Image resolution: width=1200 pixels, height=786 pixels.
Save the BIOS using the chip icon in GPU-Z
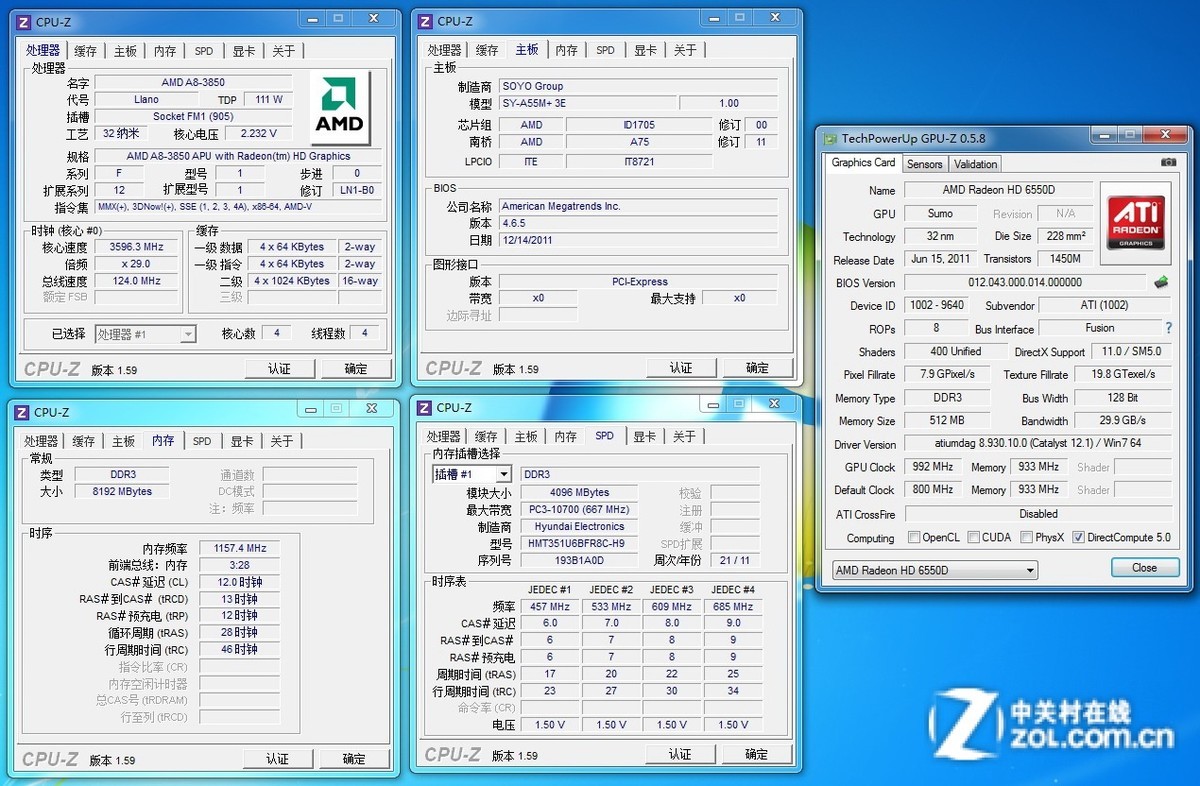pos(1161,282)
